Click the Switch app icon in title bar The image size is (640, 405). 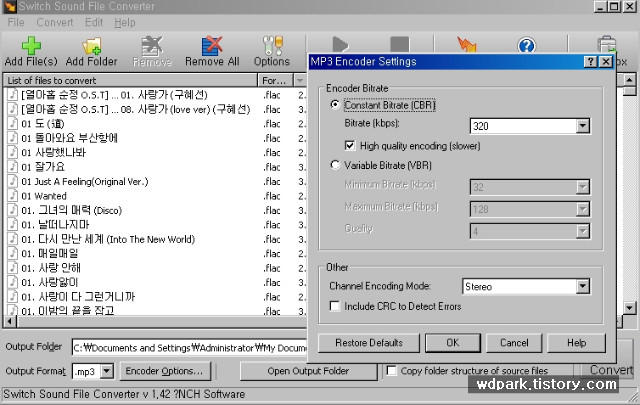(9, 6)
